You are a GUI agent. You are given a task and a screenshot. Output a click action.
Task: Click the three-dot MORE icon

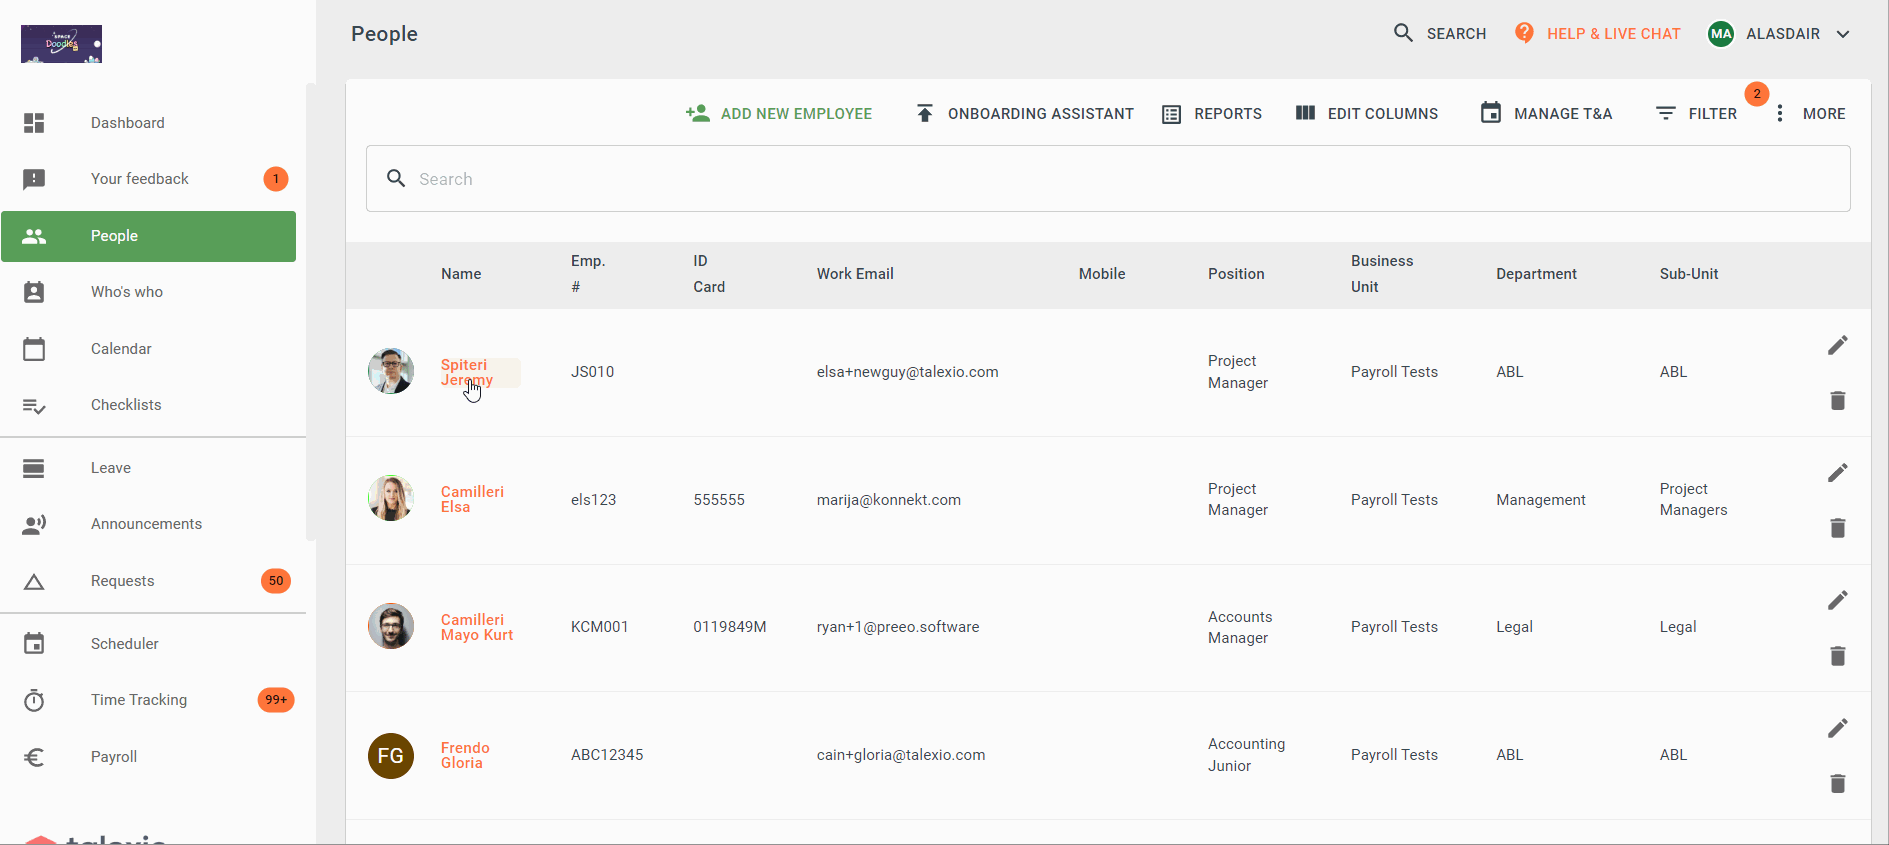(x=1780, y=114)
